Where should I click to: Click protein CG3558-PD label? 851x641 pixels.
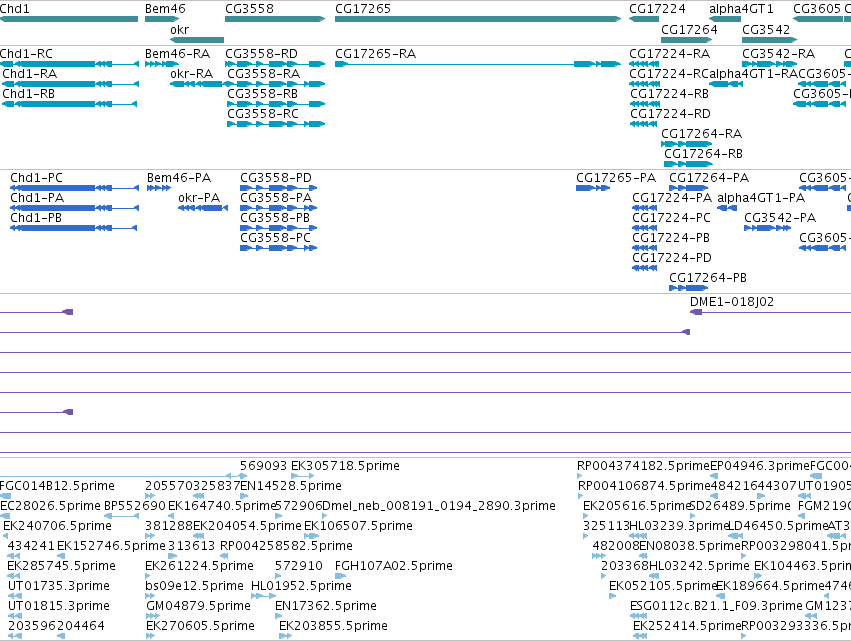click(x=276, y=178)
